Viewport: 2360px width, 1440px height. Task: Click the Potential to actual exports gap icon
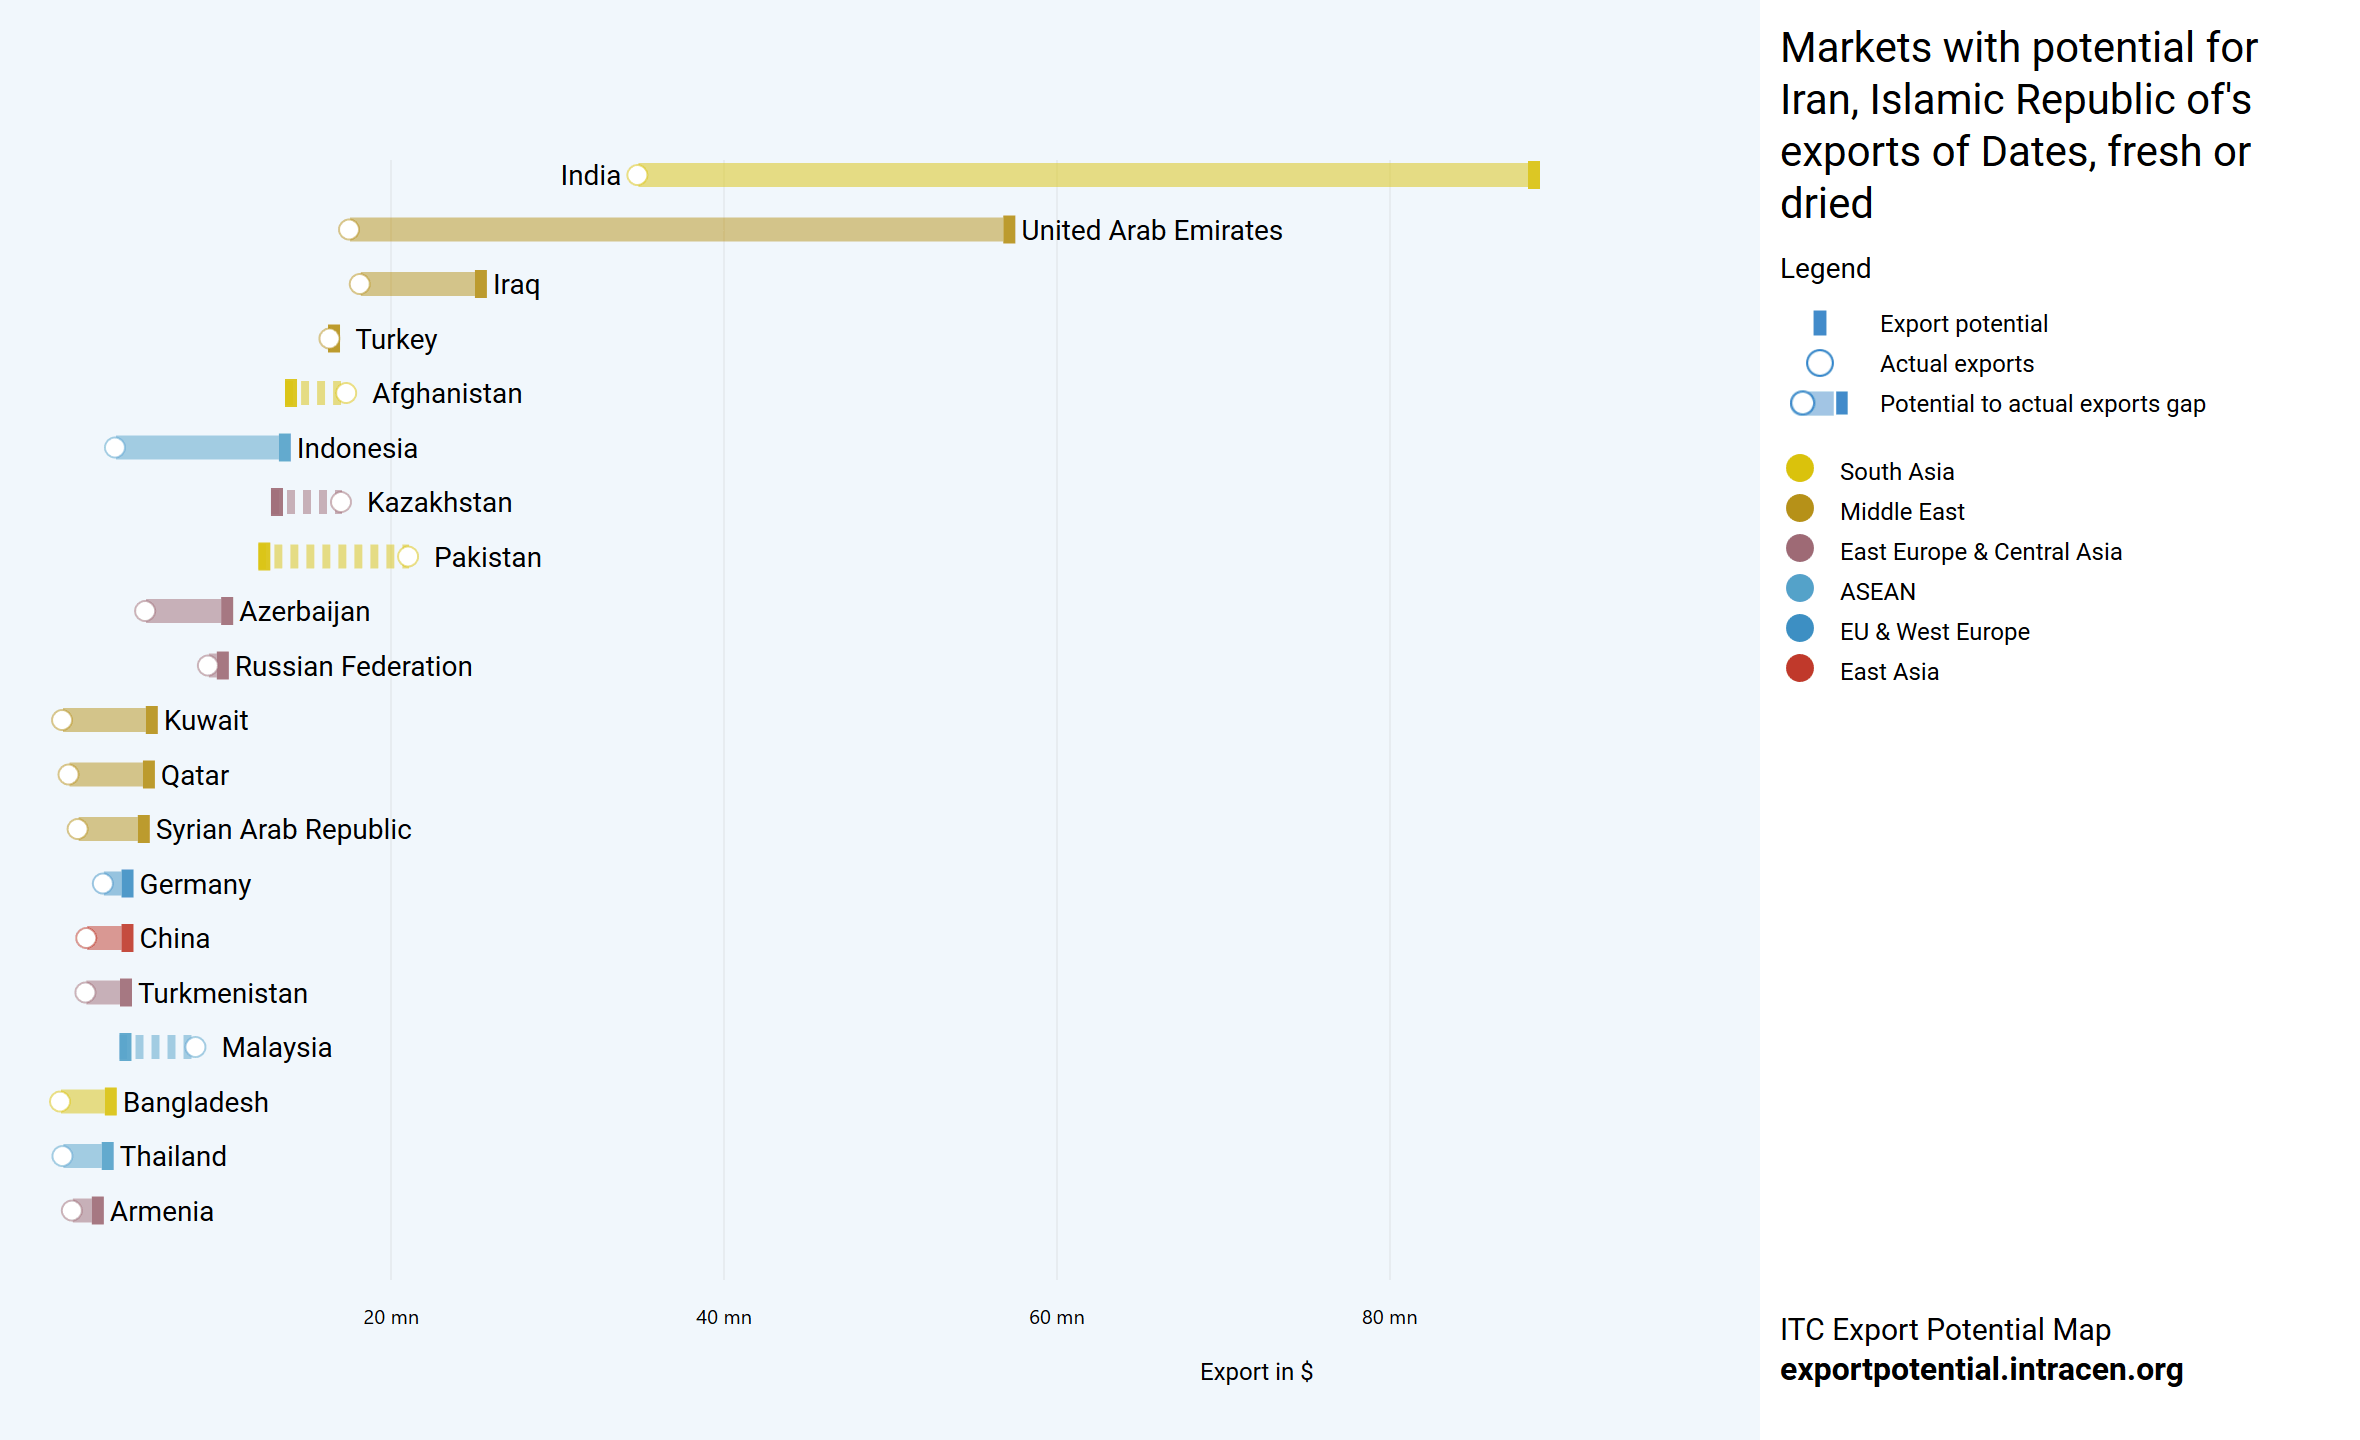pos(1819,403)
